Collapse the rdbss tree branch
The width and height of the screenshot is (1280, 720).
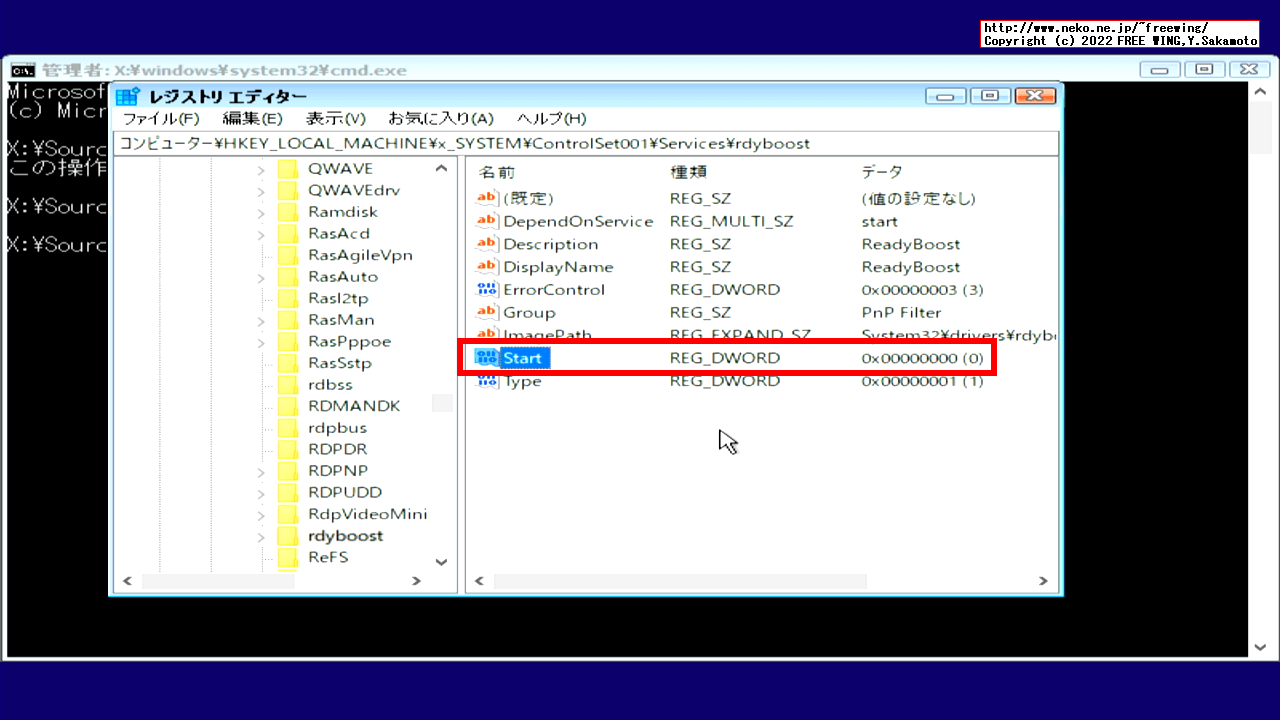click(x=260, y=384)
